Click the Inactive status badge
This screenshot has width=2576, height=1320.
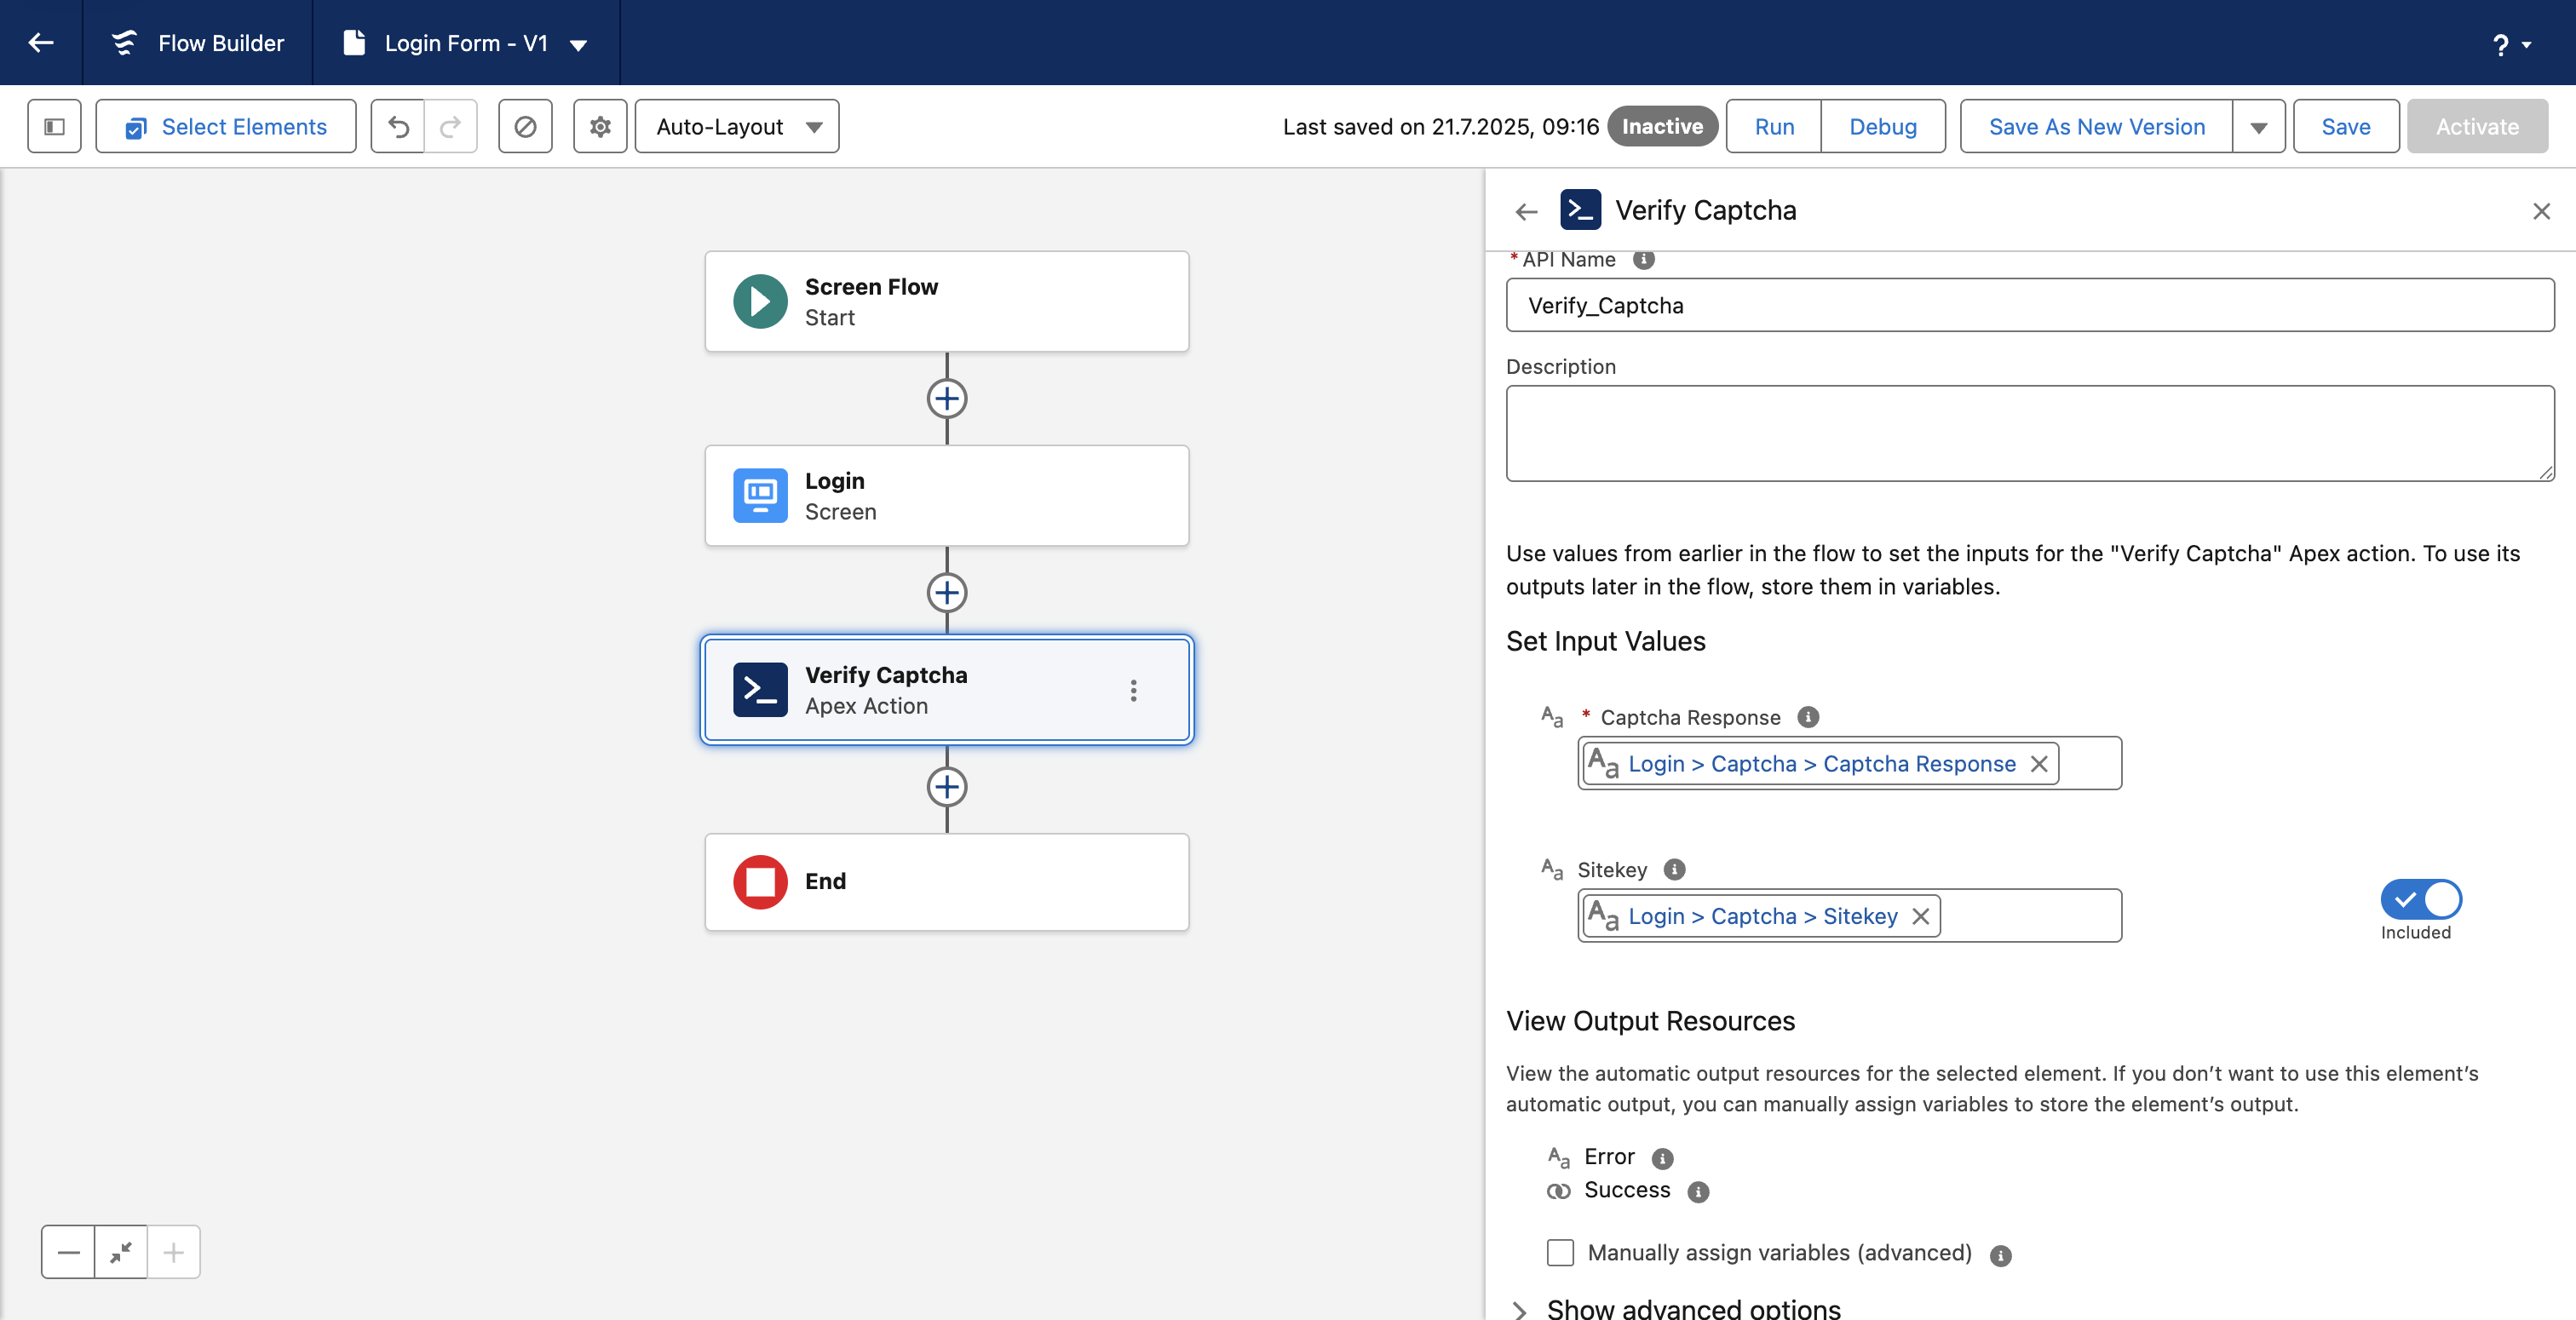tap(1662, 127)
